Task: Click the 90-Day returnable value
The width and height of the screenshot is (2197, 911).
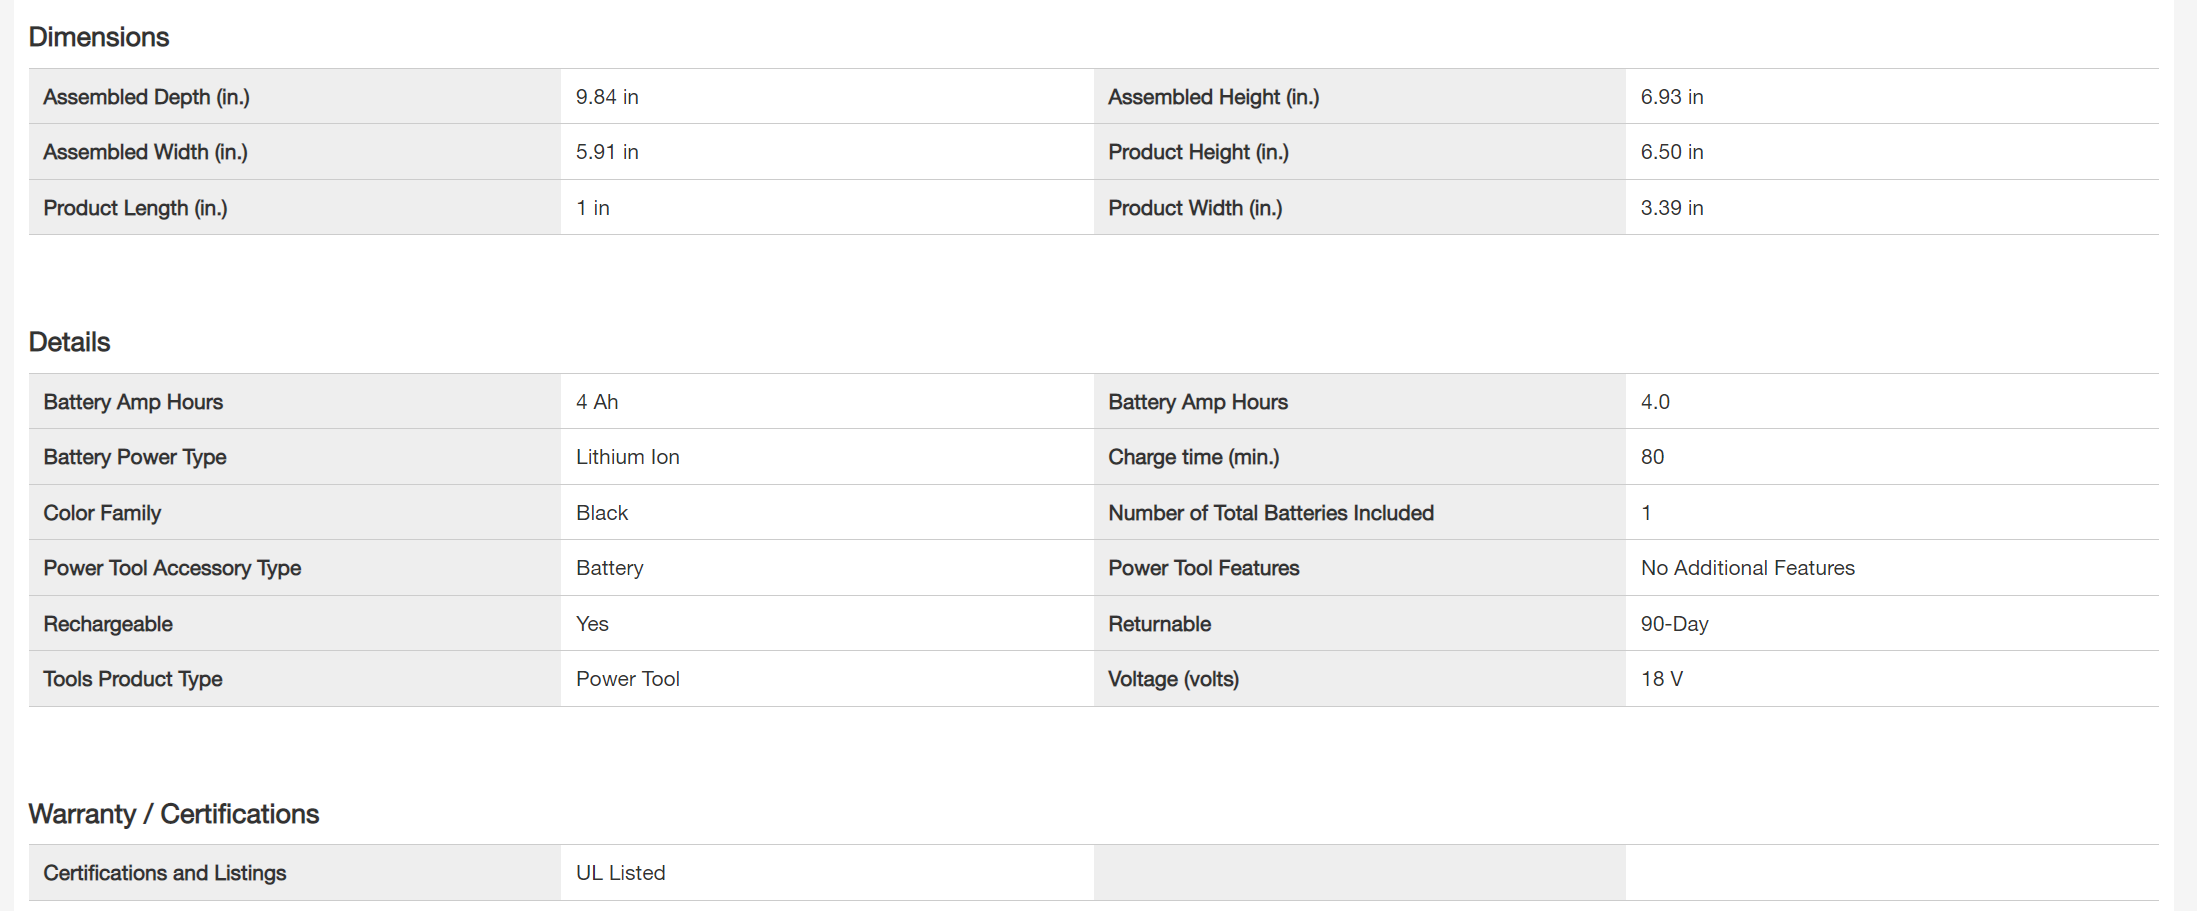Action: coord(1674,624)
